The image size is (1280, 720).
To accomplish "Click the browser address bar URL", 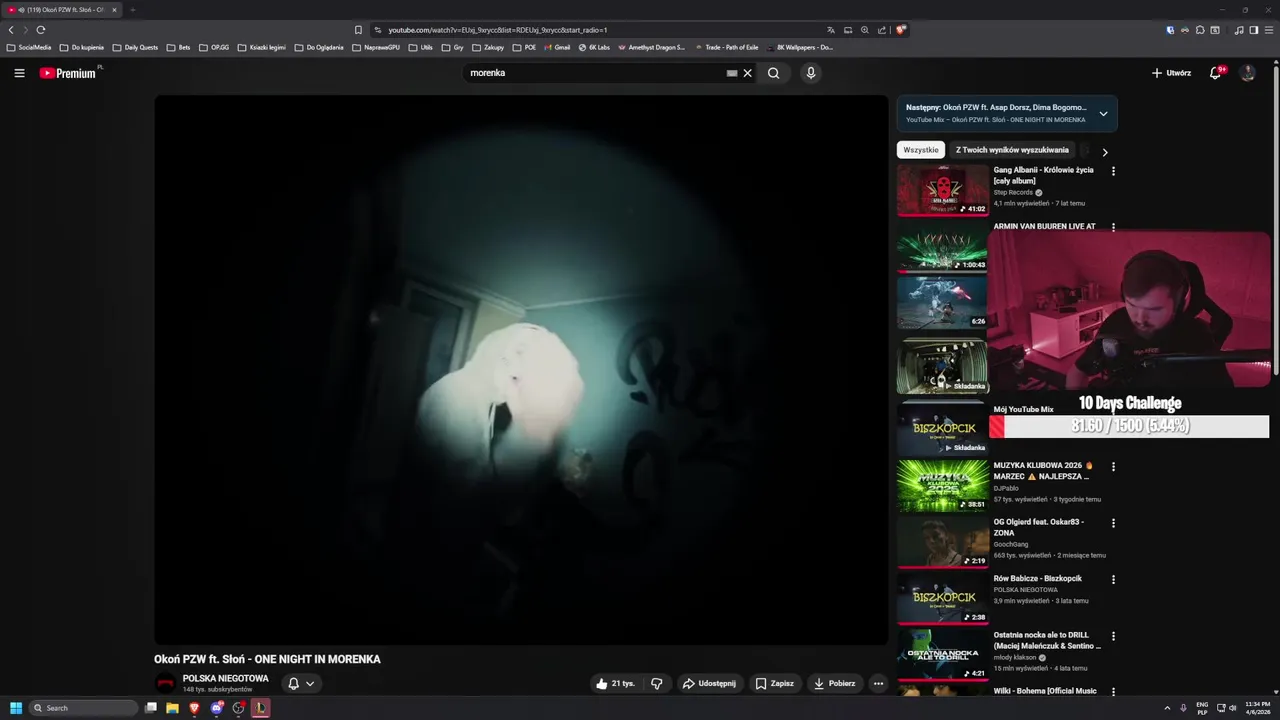I will (x=498, y=30).
